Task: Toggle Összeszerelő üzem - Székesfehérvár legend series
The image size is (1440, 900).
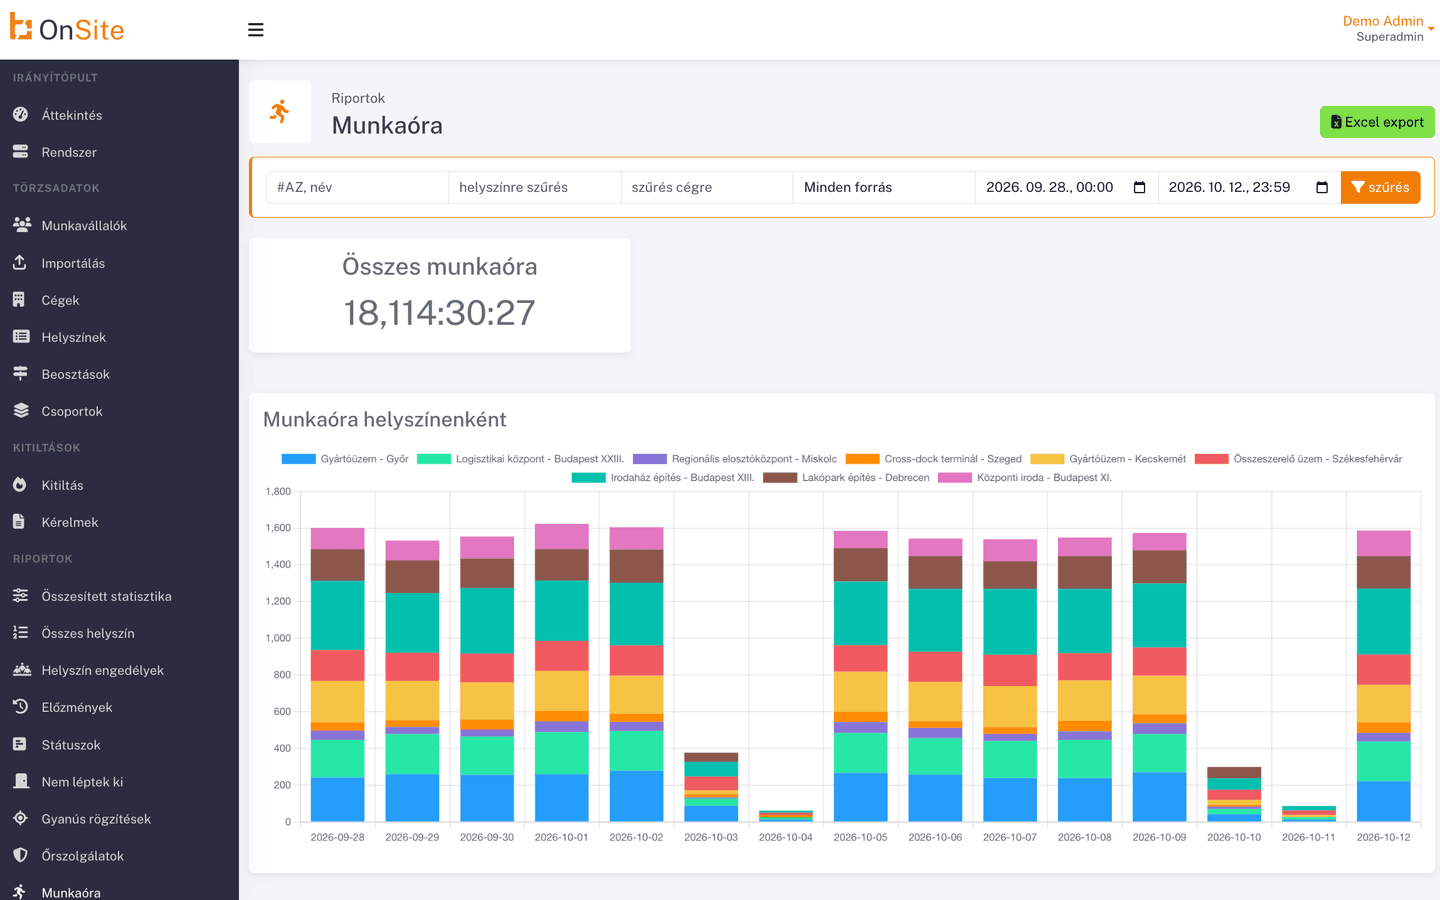Action: point(1298,459)
